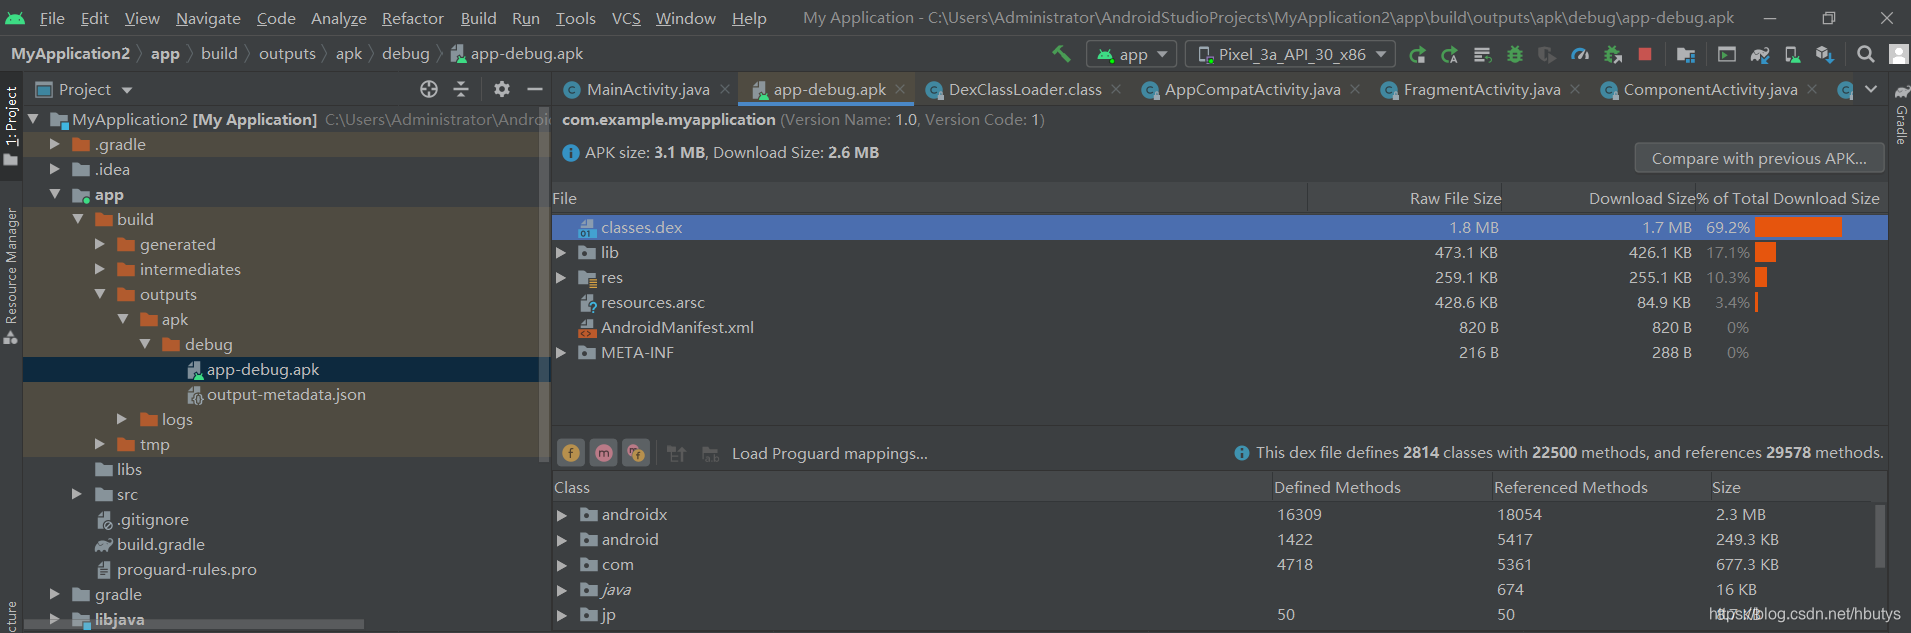Click the Run with Coverage icon
This screenshot has height=633, width=1911.
(1547, 55)
